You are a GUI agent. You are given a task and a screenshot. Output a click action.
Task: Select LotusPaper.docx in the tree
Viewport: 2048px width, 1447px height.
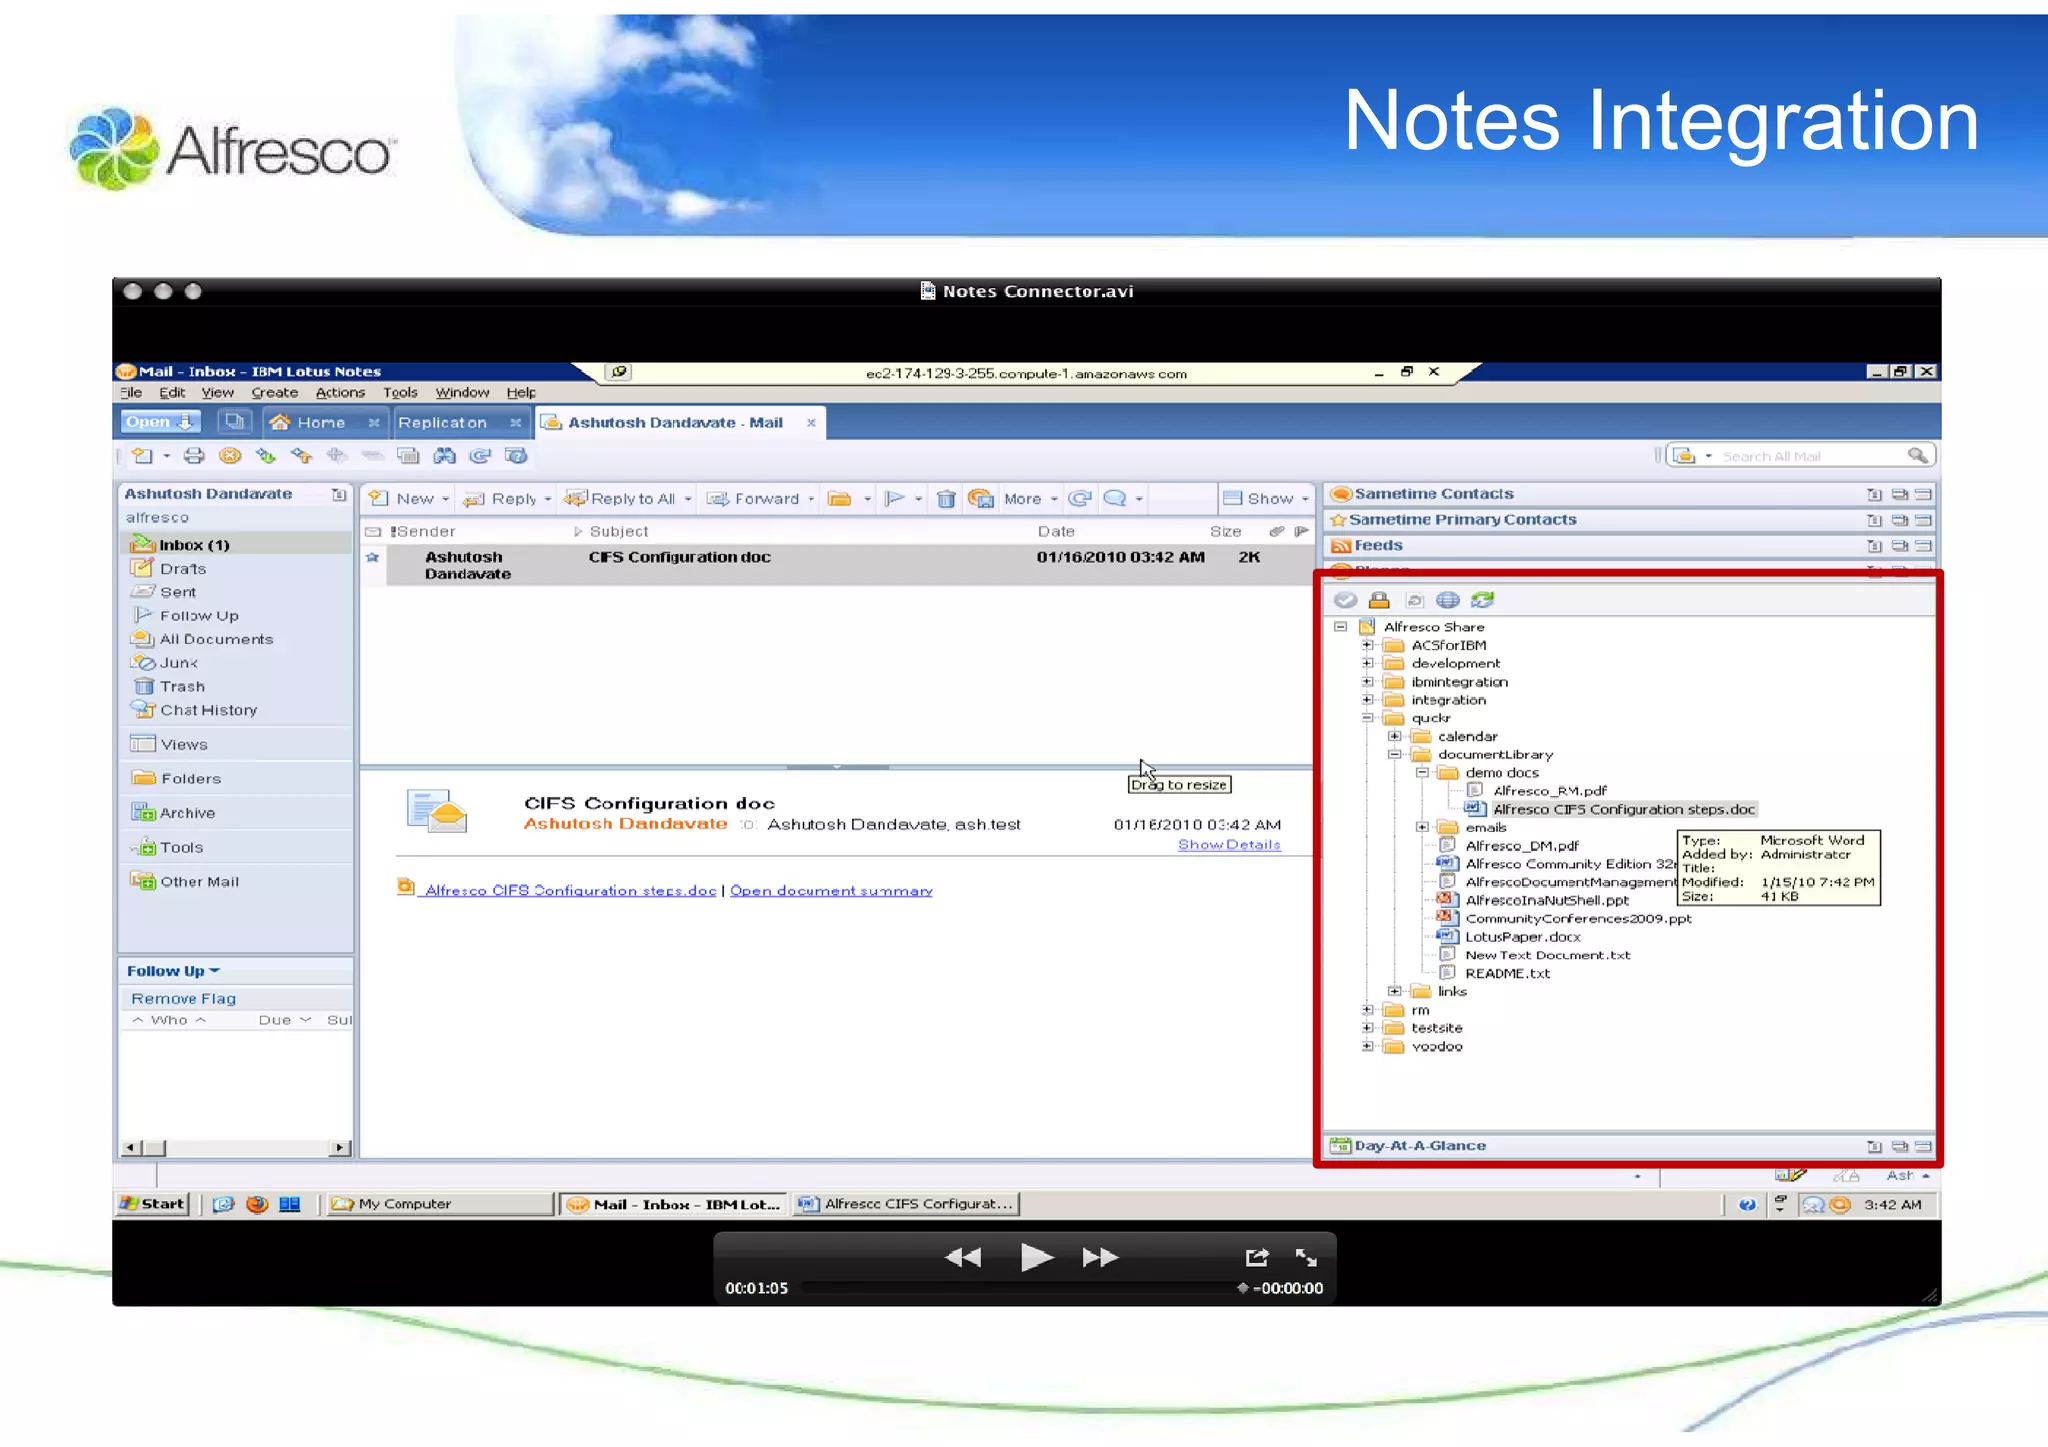(x=1522, y=937)
